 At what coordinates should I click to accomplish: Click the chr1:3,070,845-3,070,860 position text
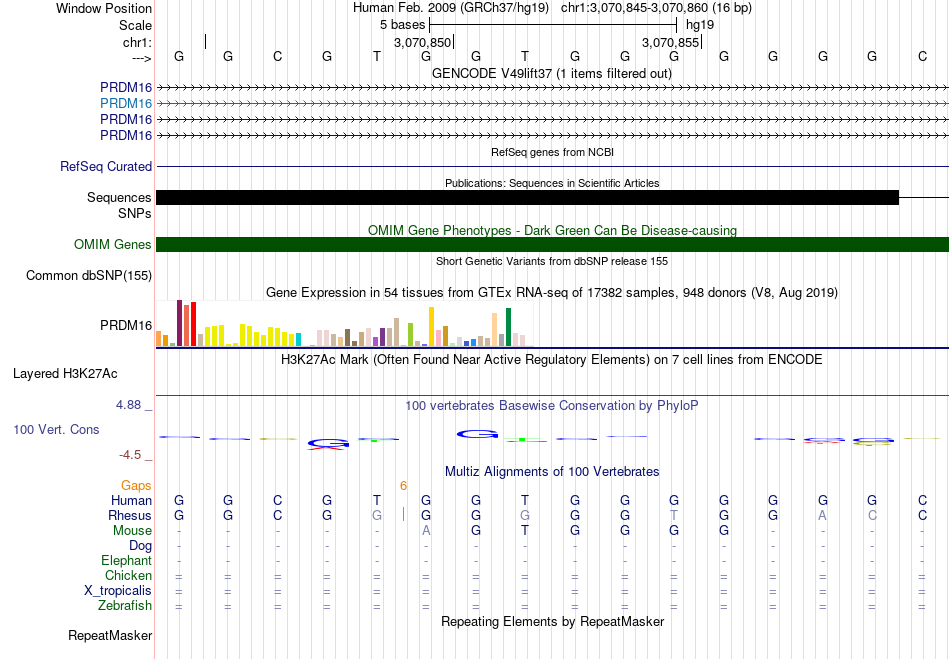coord(656,8)
